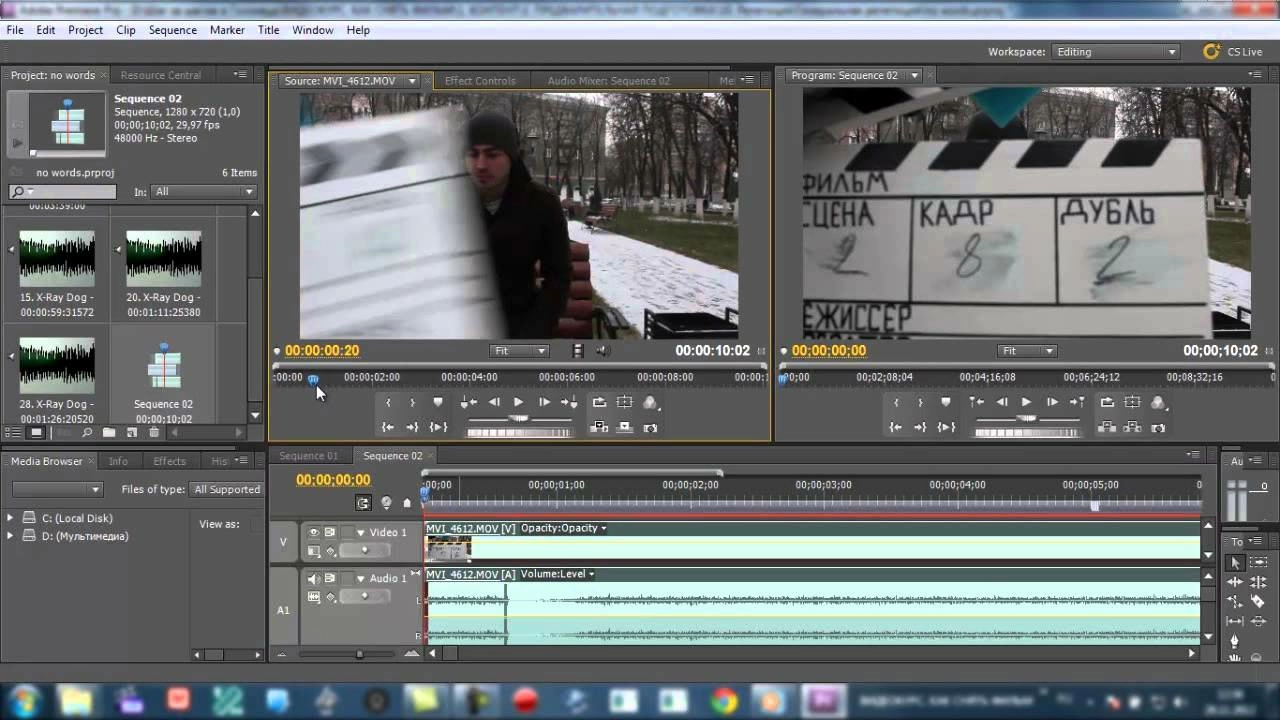Click Lift button in Program monitor

1107,427
